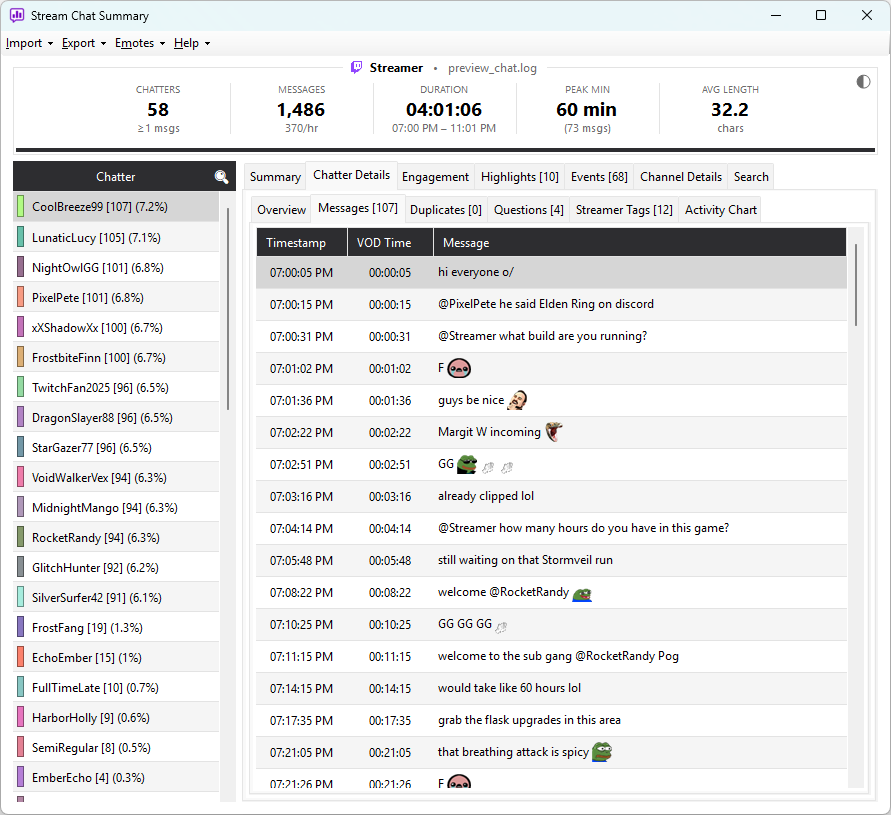The width and height of the screenshot is (891, 815).
Task: Click PixelPete's orange color swatch
Action: tap(20, 297)
